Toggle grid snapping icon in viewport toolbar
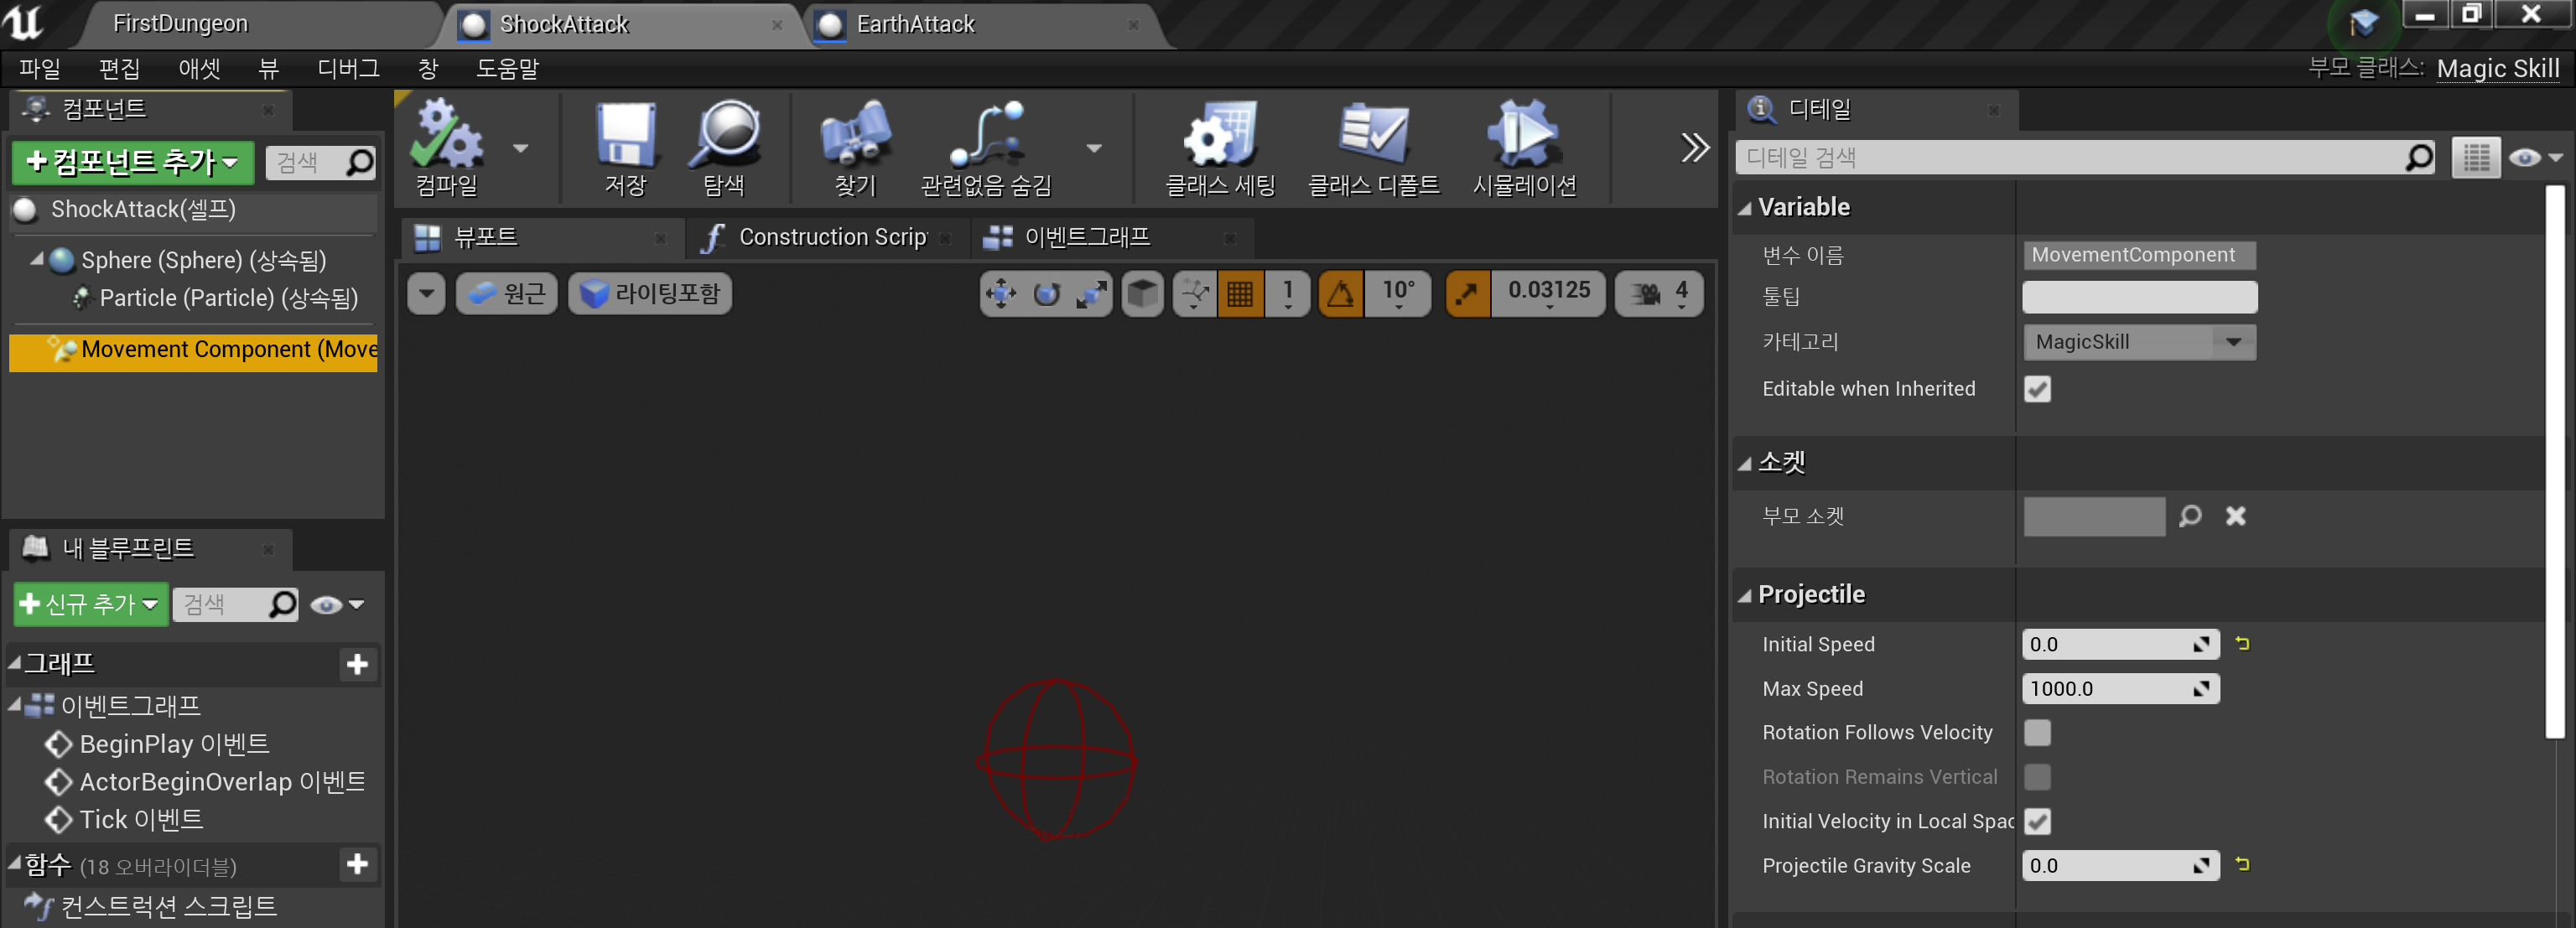The width and height of the screenshot is (2576, 928). click(1240, 294)
